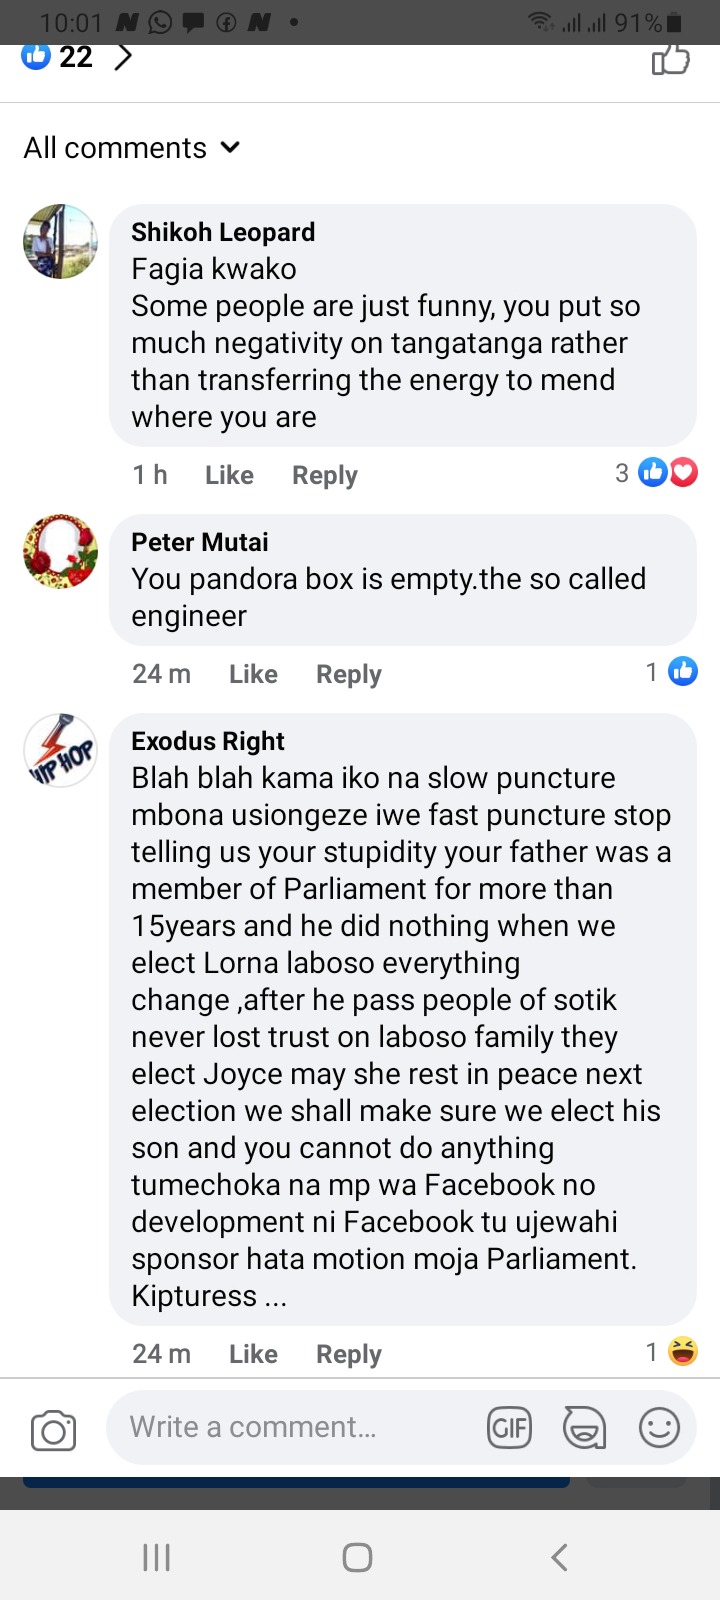Like Shikoh Leopard's comment
This screenshot has height=1600, width=720.
(x=229, y=475)
